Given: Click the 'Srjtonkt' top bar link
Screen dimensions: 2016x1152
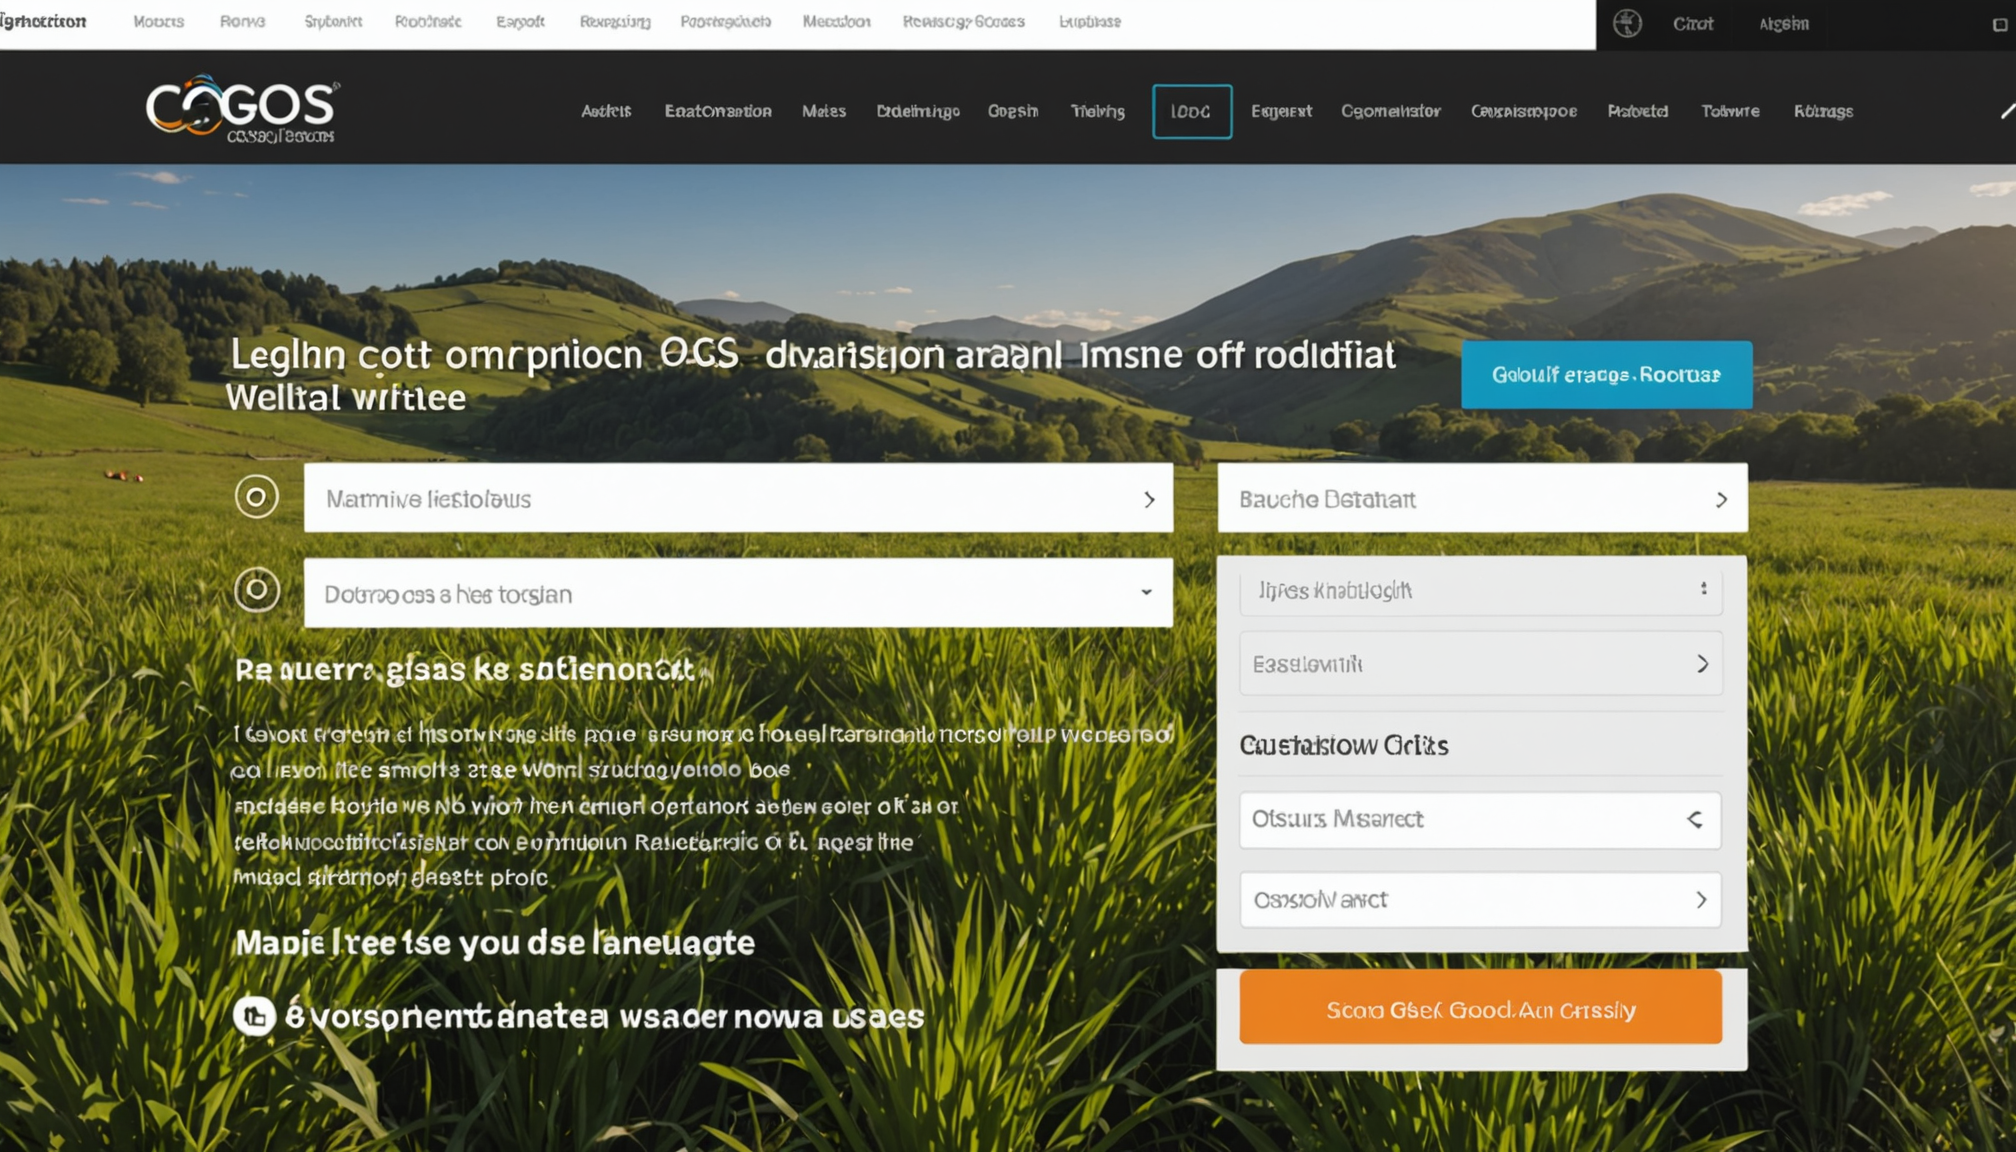Looking at the screenshot, I should [333, 21].
